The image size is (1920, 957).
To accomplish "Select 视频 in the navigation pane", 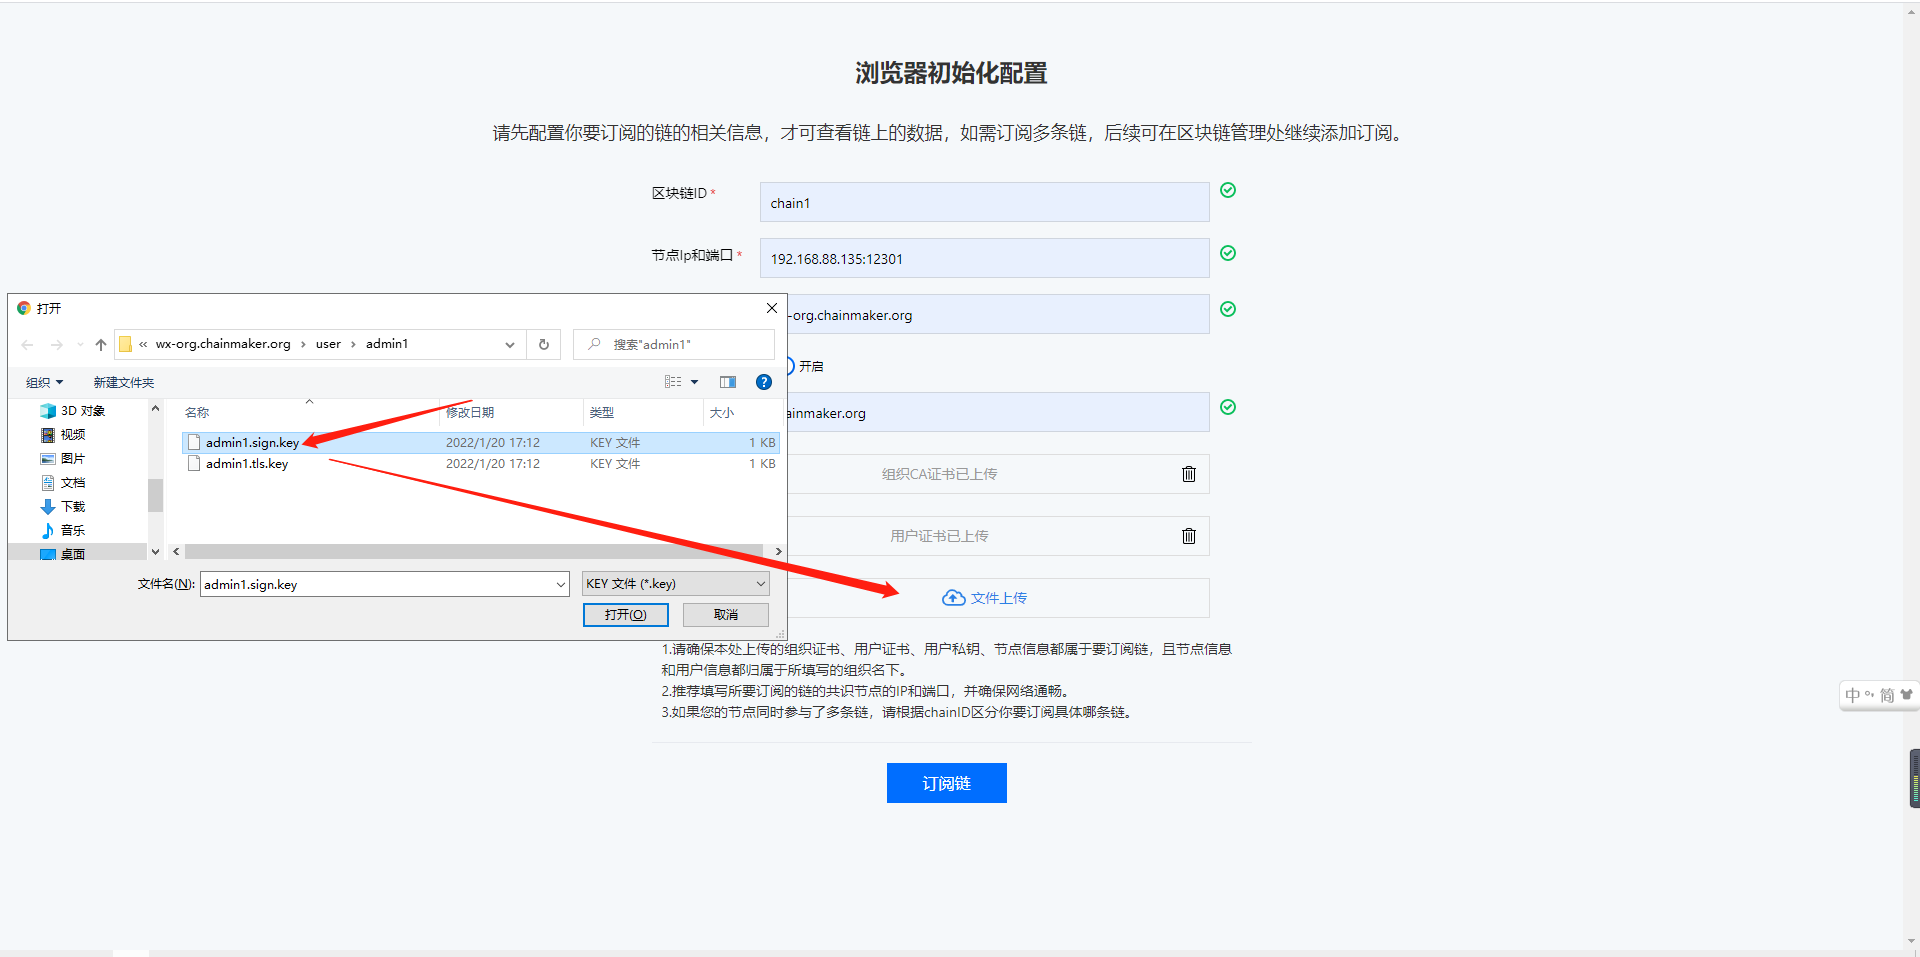I will coord(63,435).
